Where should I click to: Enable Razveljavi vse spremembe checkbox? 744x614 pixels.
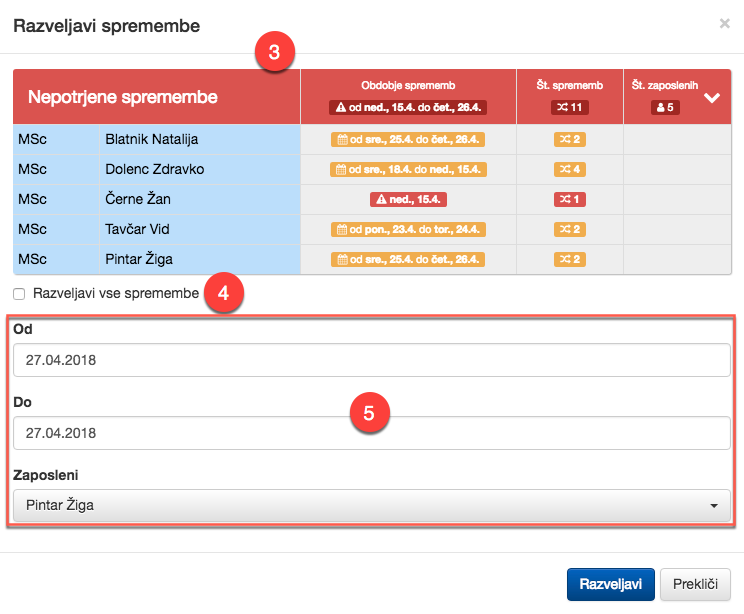(19, 294)
